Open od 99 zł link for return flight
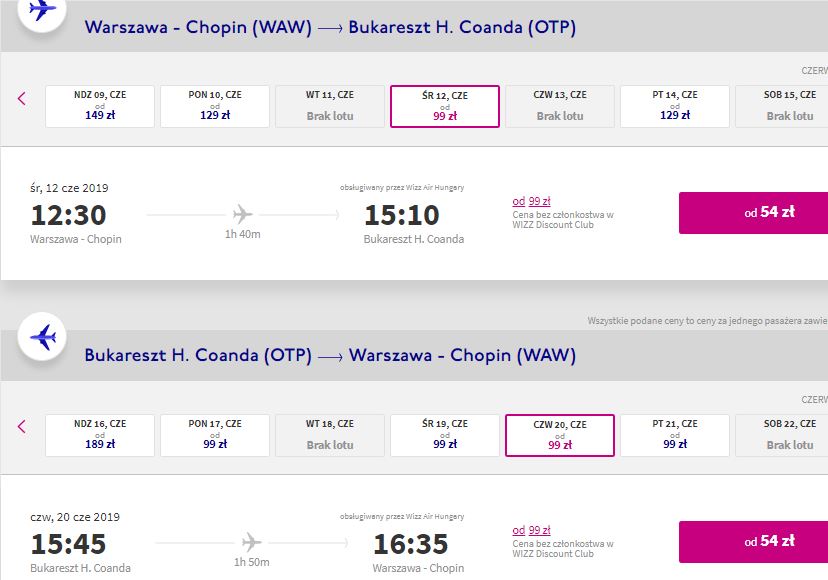The image size is (828, 580). click(x=531, y=530)
